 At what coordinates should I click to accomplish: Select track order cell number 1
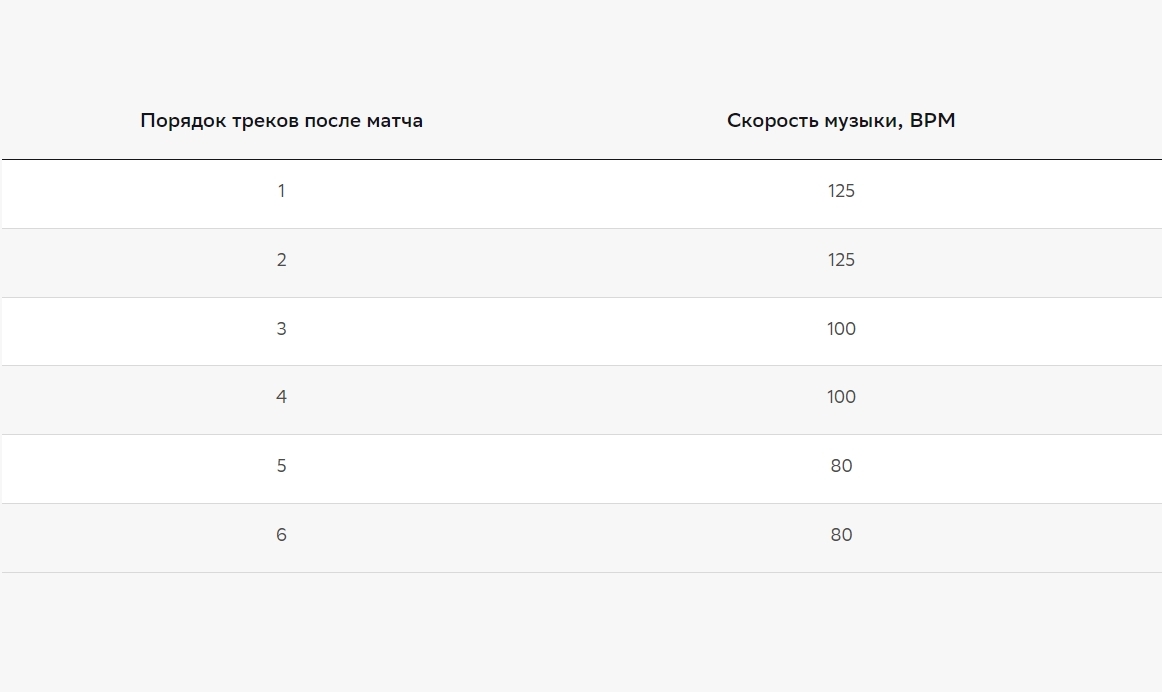coord(282,191)
